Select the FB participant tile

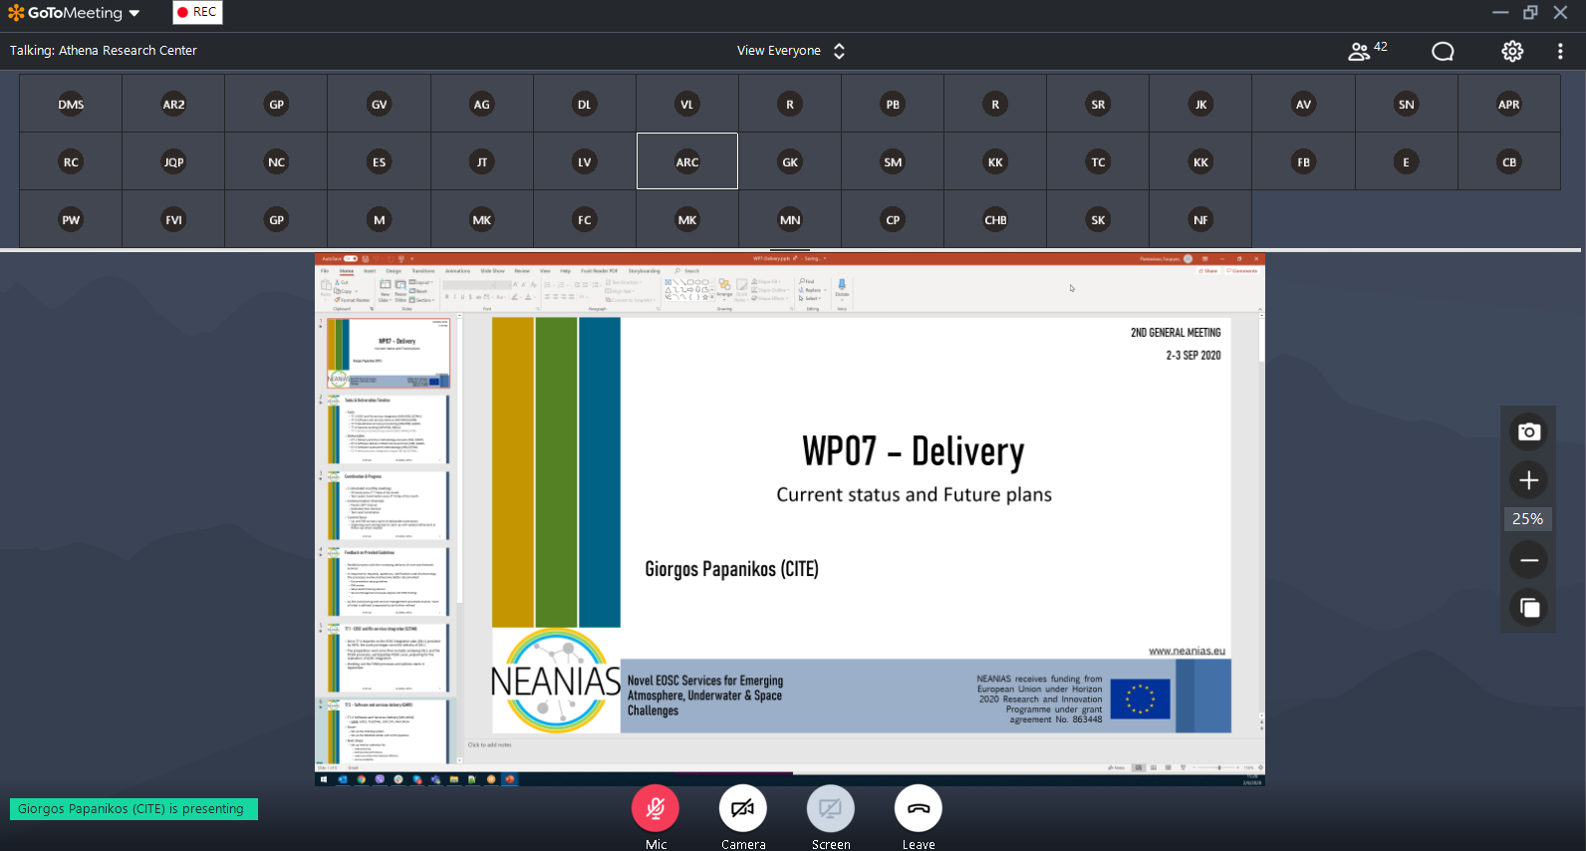point(1304,162)
